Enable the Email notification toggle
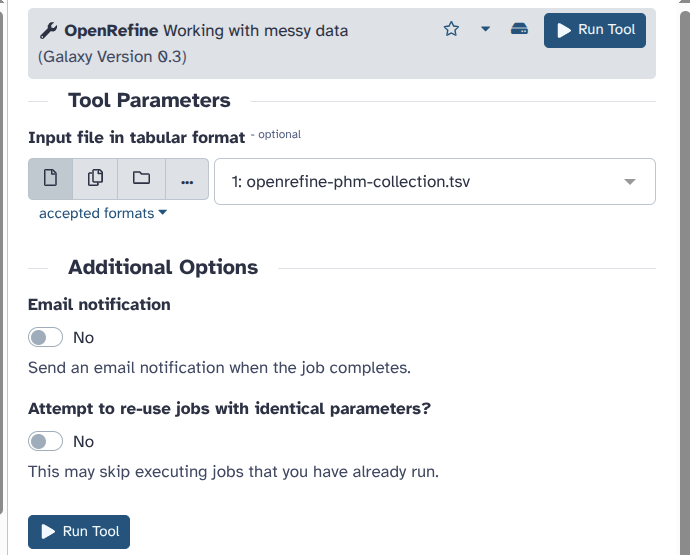Image resolution: width=690 pixels, height=555 pixels. point(46,338)
